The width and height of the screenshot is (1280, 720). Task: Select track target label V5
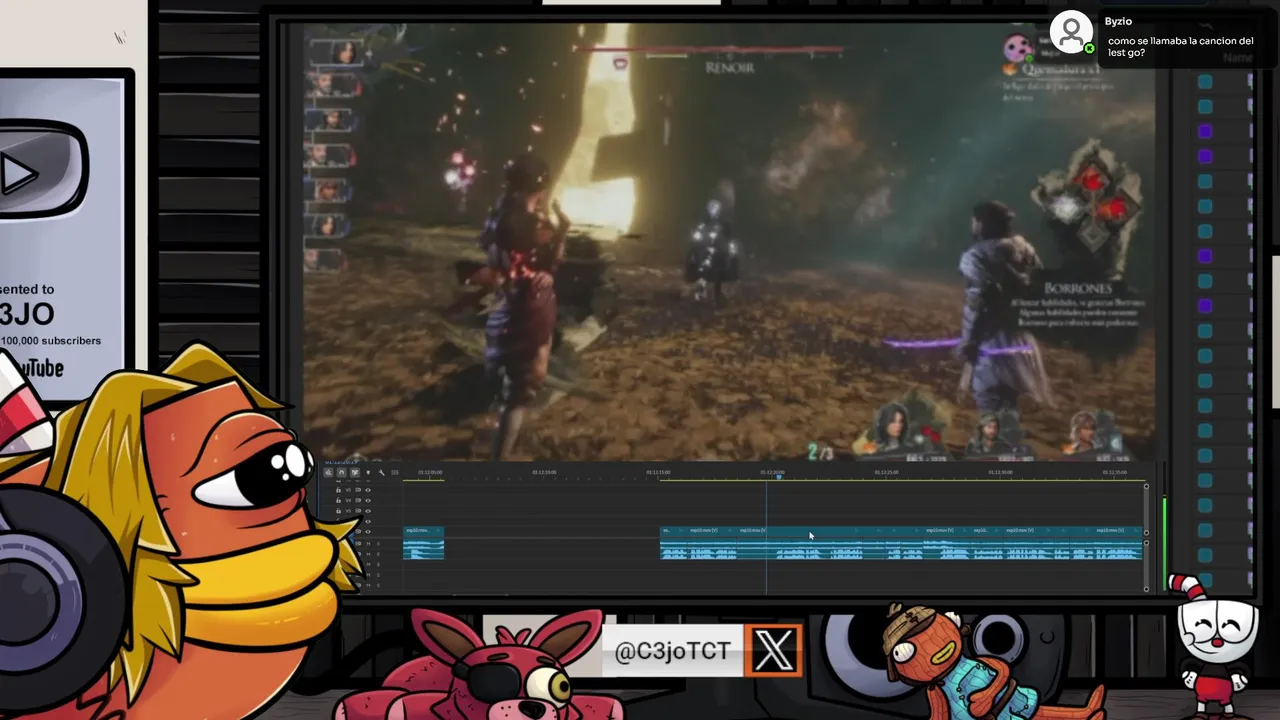[x=348, y=490]
